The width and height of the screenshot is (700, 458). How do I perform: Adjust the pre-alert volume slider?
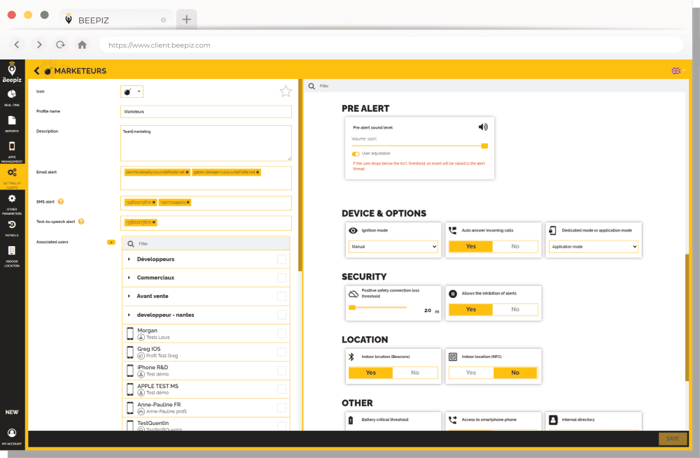pos(420,146)
